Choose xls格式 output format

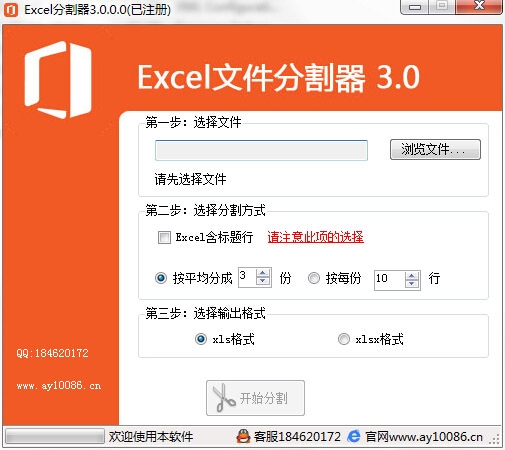(201, 339)
